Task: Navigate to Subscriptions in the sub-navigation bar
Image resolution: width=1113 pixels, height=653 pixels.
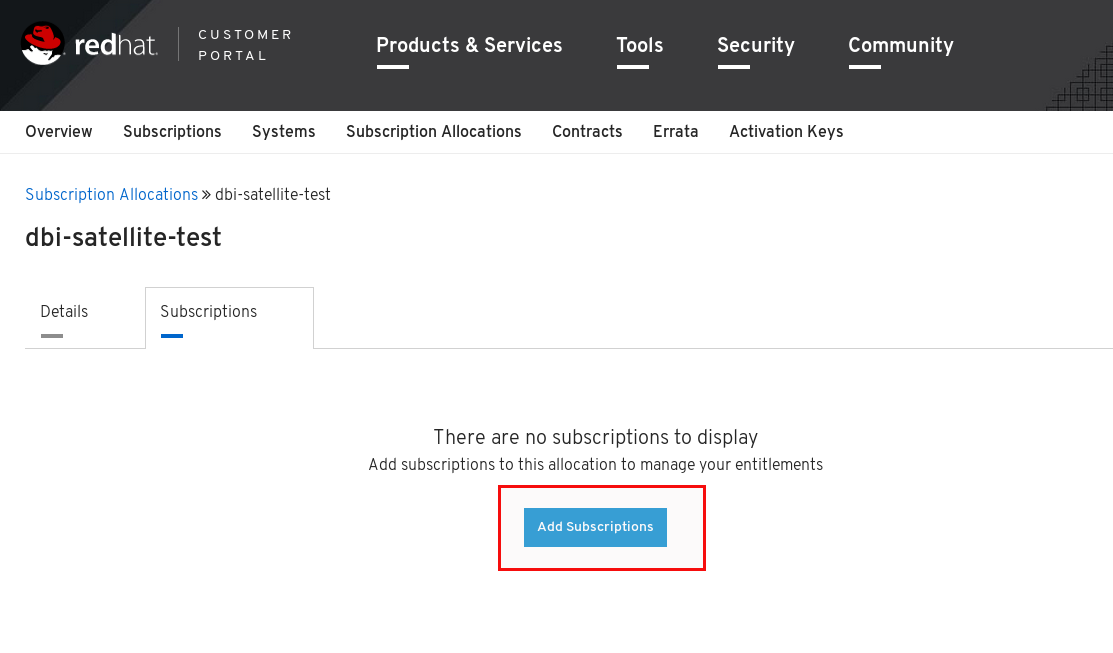Action: (172, 131)
